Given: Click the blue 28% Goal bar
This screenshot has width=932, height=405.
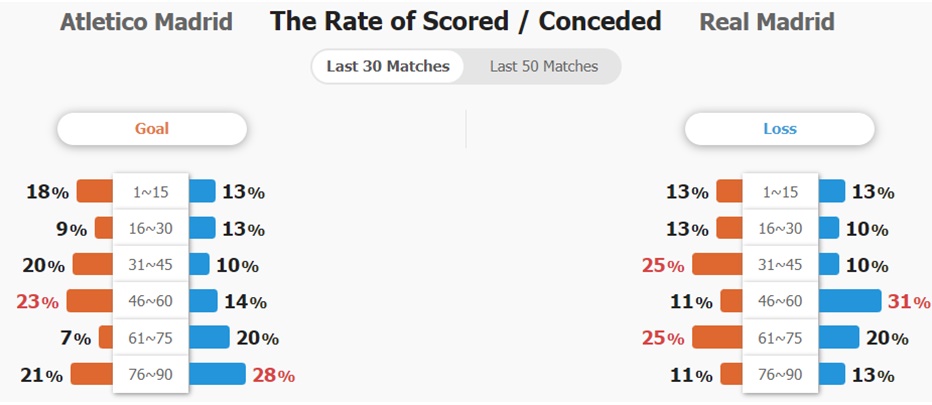Looking at the screenshot, I should (x=217, y=374).
